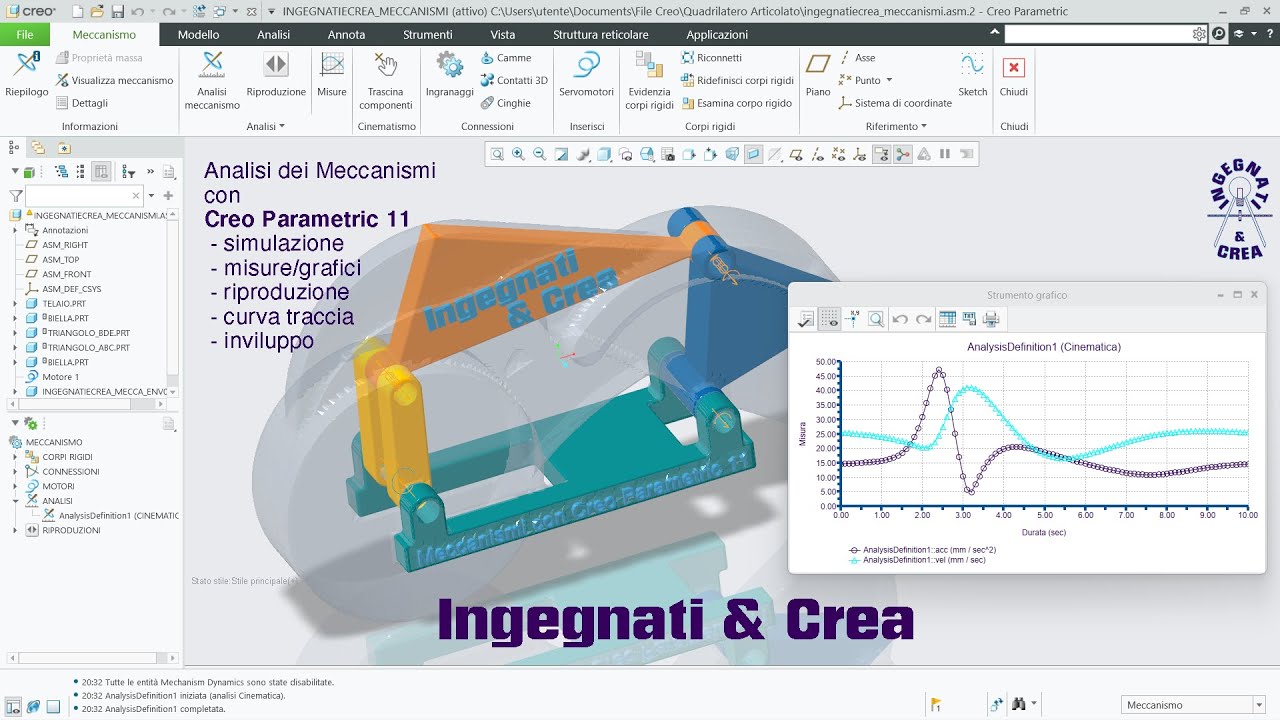Image resolution: width=1280 pixels, height=720 pixels.
Task: Click the Cinghie belts button
Action: point(505,102)
